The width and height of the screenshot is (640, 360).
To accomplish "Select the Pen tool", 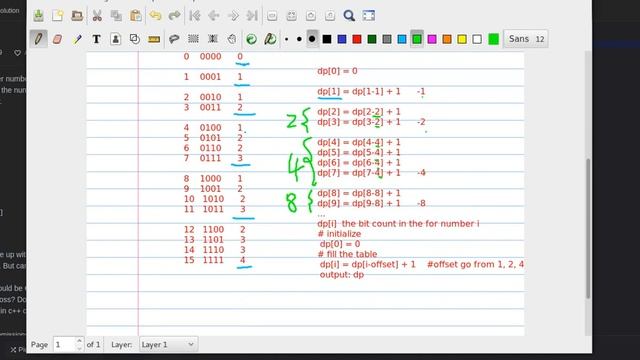I will click(38, 39).
